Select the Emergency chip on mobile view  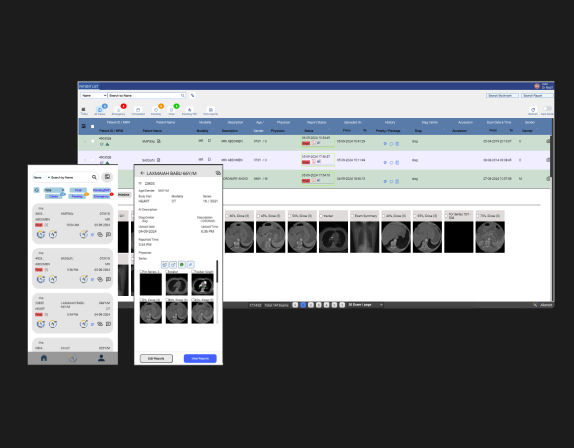tap(101, 196)
